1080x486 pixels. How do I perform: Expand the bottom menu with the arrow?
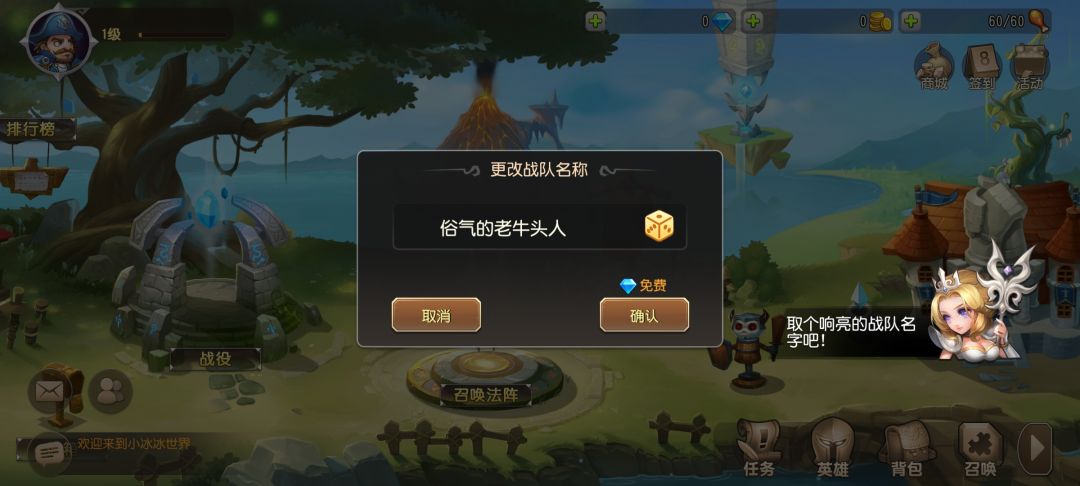point(1035,449)
